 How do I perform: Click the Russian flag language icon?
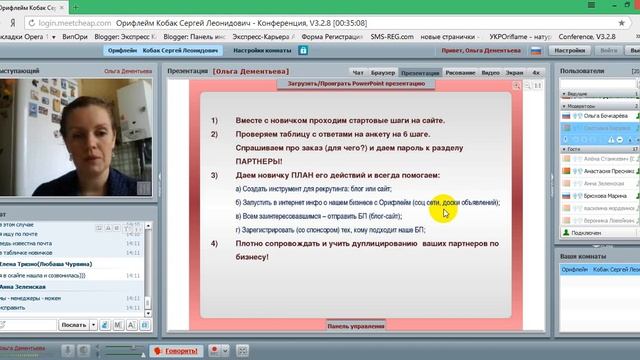click(x=536, y=51)
